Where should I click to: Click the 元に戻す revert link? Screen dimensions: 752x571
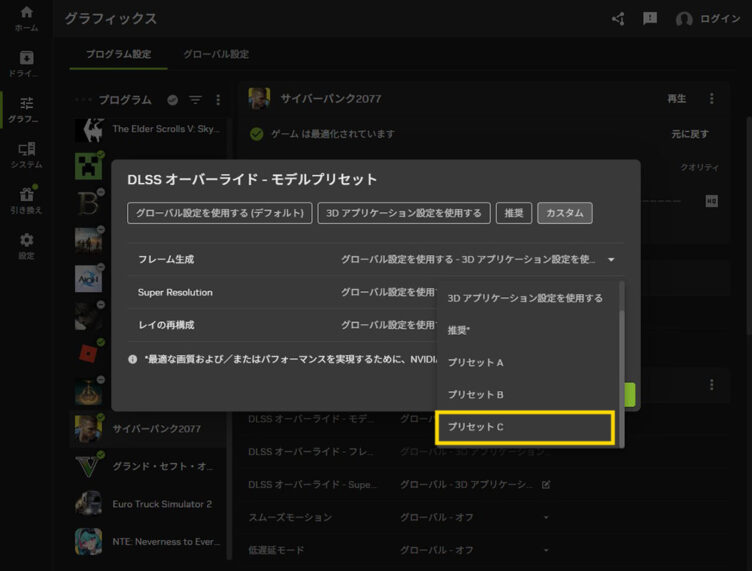[690, 134]
